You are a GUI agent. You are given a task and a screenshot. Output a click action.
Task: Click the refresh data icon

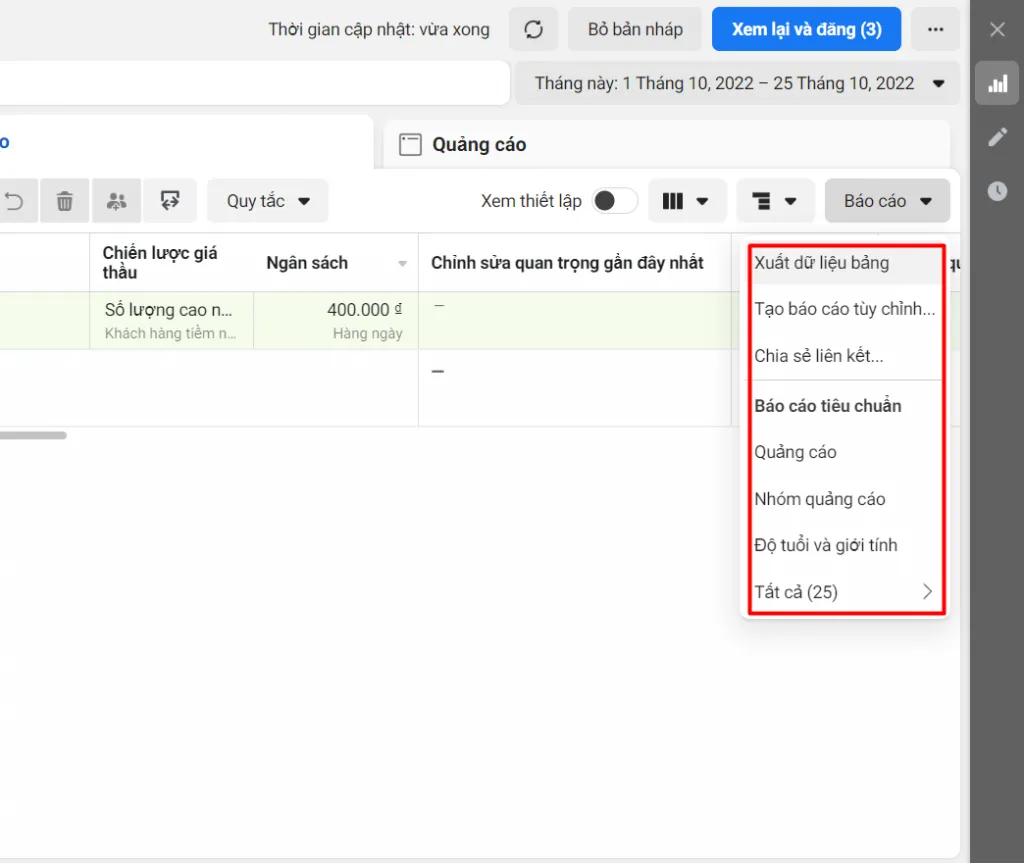point(534,29)
